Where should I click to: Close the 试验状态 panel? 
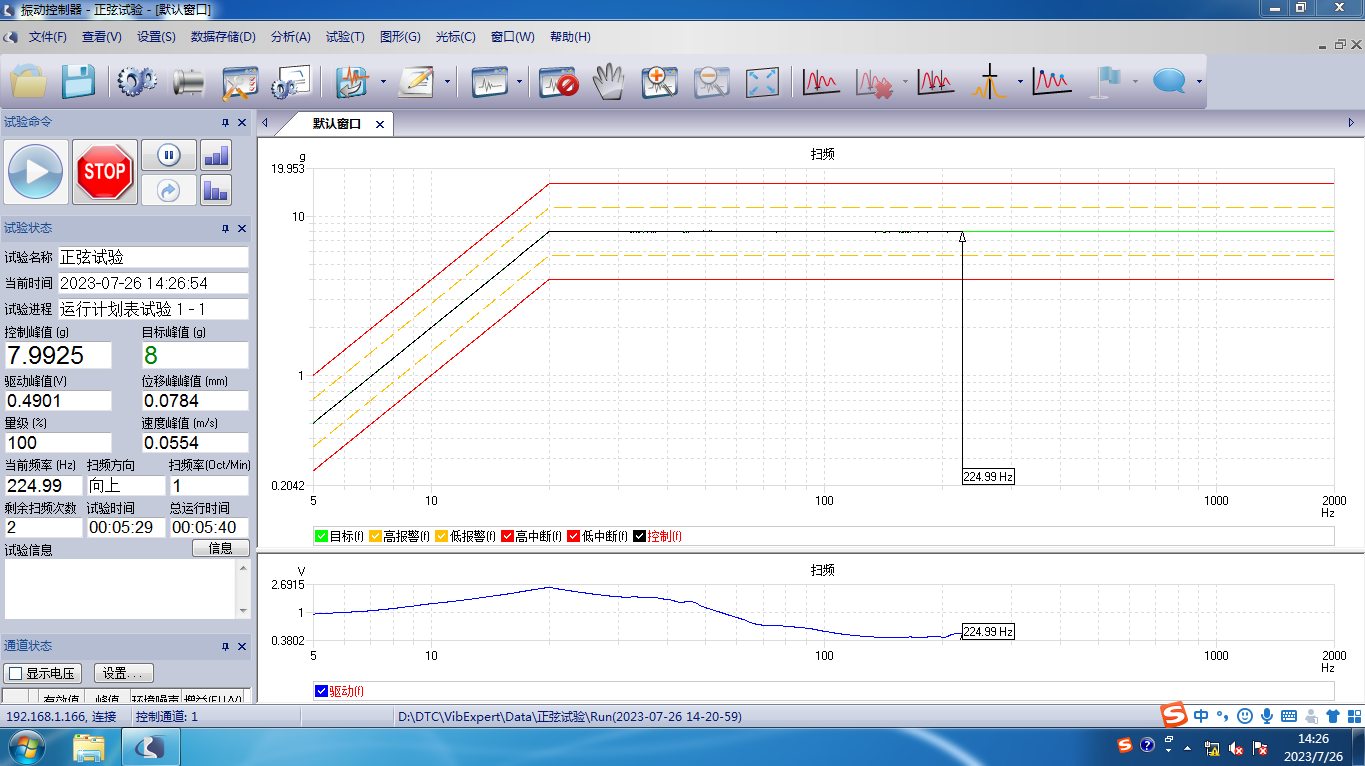(x=242, y=228)
